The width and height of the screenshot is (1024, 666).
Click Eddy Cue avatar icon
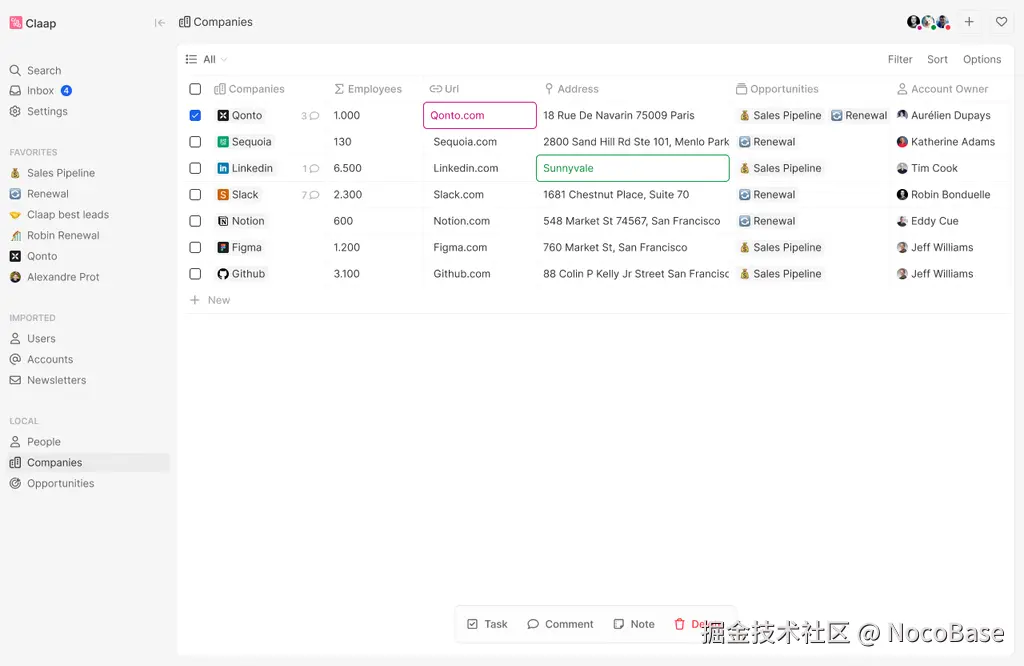click(902, 221)
